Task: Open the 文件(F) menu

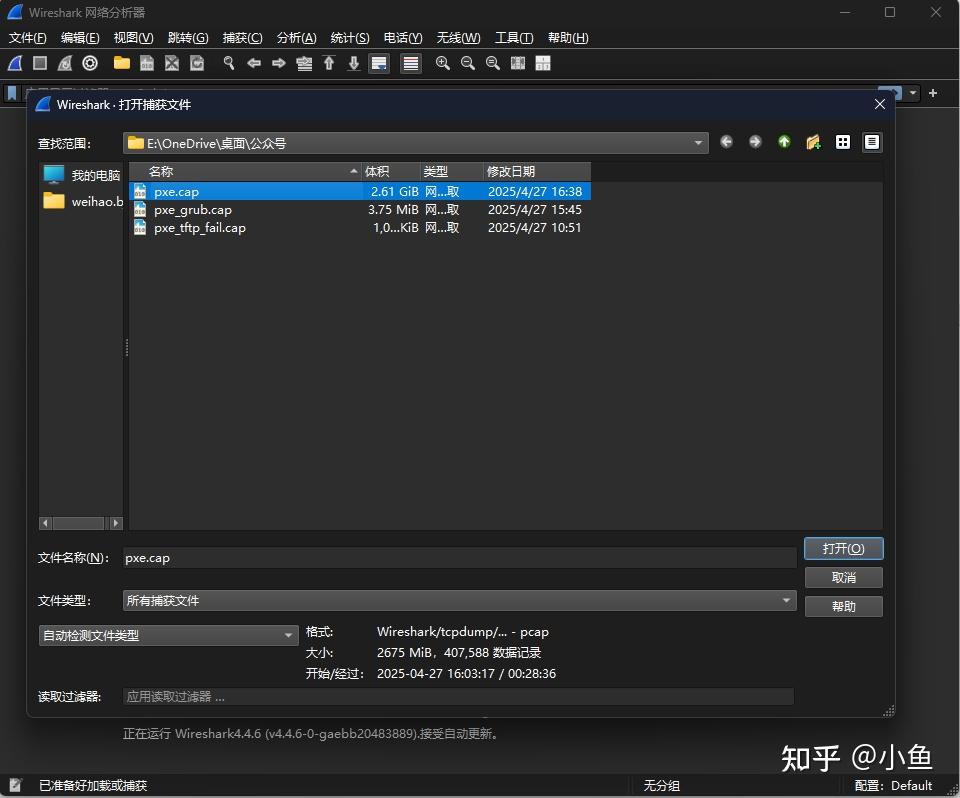Action: [x=28, y=38]
